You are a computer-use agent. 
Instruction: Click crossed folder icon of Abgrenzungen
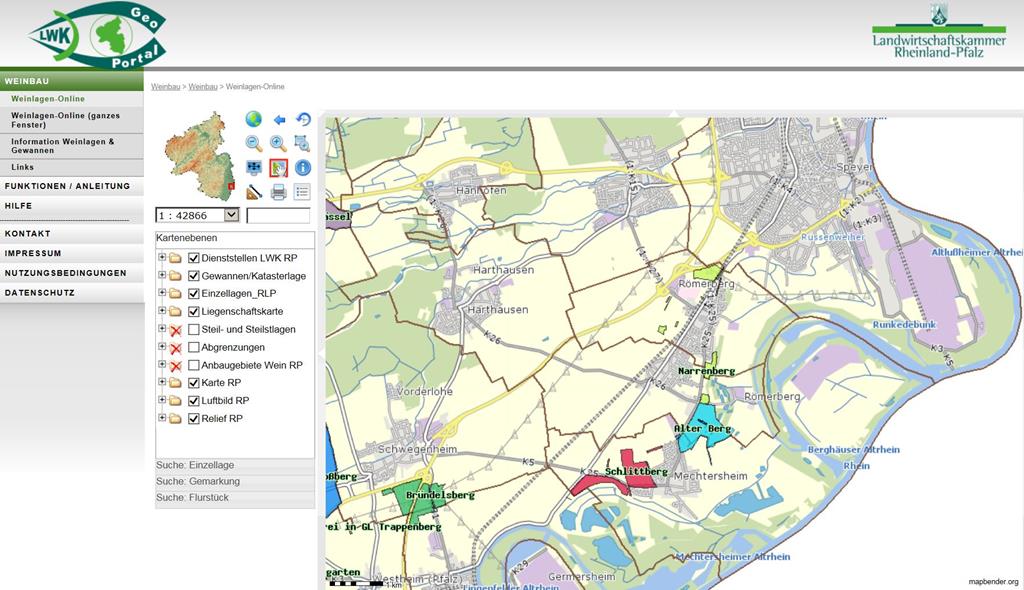click(175, 348)
